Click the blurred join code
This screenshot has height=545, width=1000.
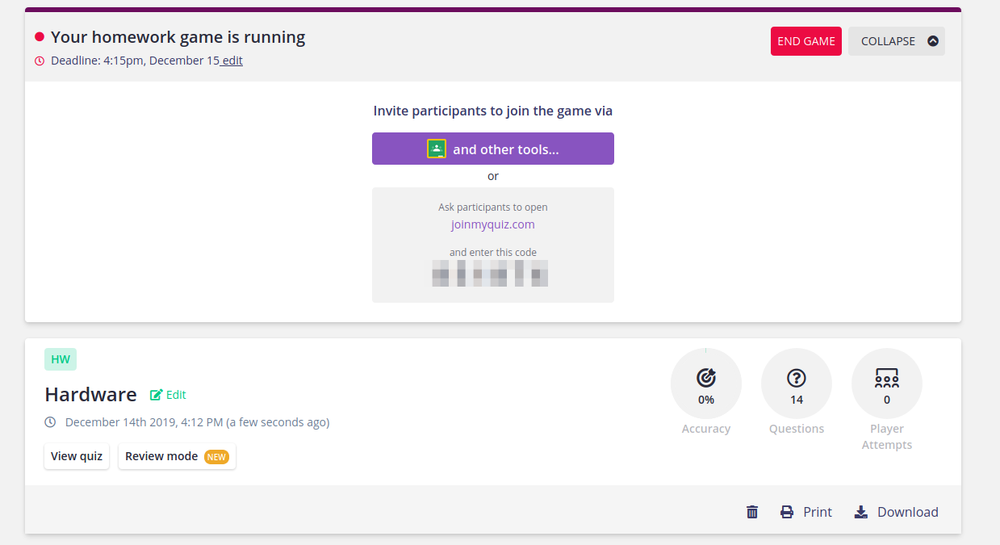[x=490, y=273]
